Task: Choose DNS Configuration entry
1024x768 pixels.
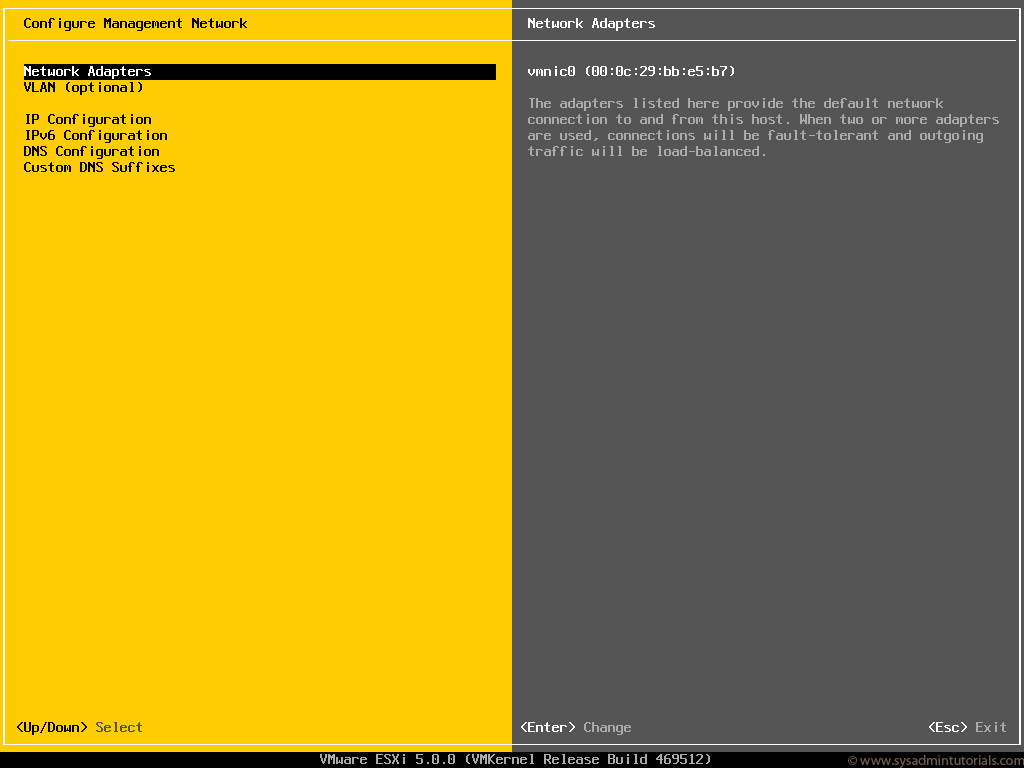Action: tap(91, 152)
